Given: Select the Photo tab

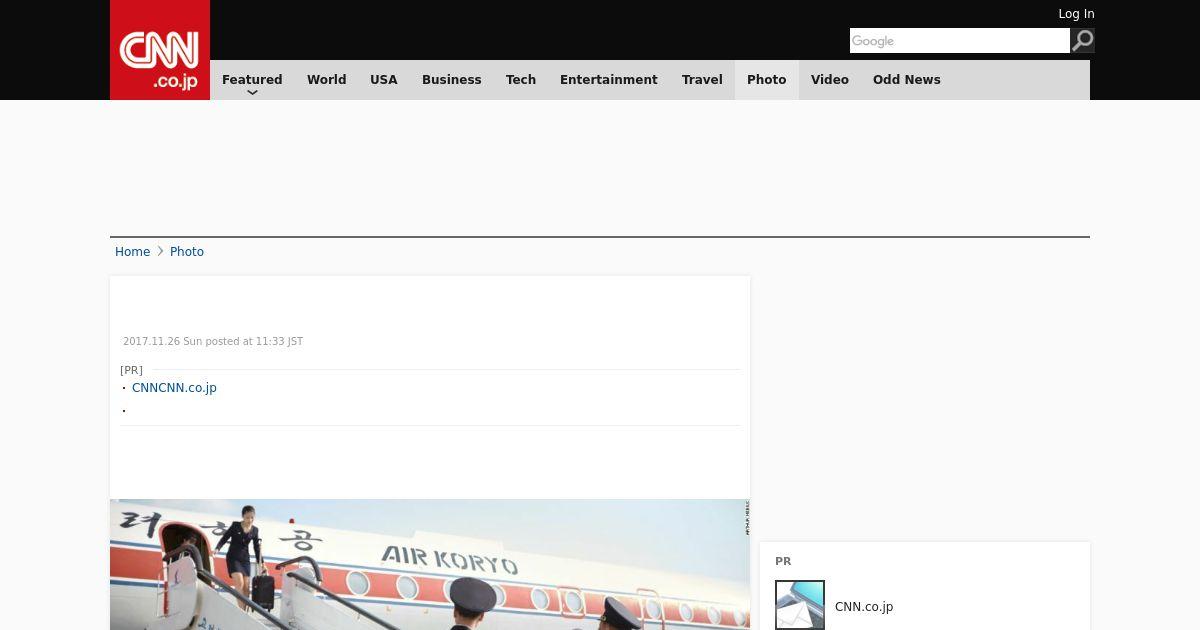Looking at the screenshot, I should click(767, 80).
